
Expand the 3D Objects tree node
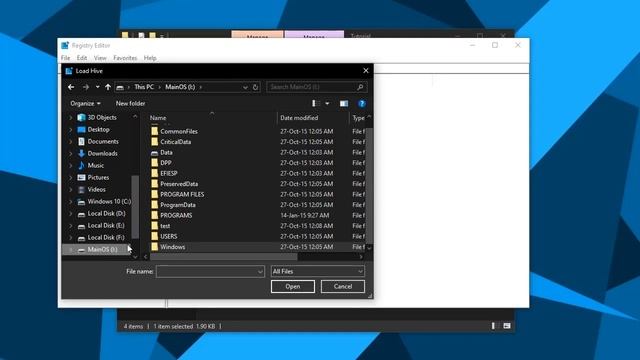tap(71, 118)
